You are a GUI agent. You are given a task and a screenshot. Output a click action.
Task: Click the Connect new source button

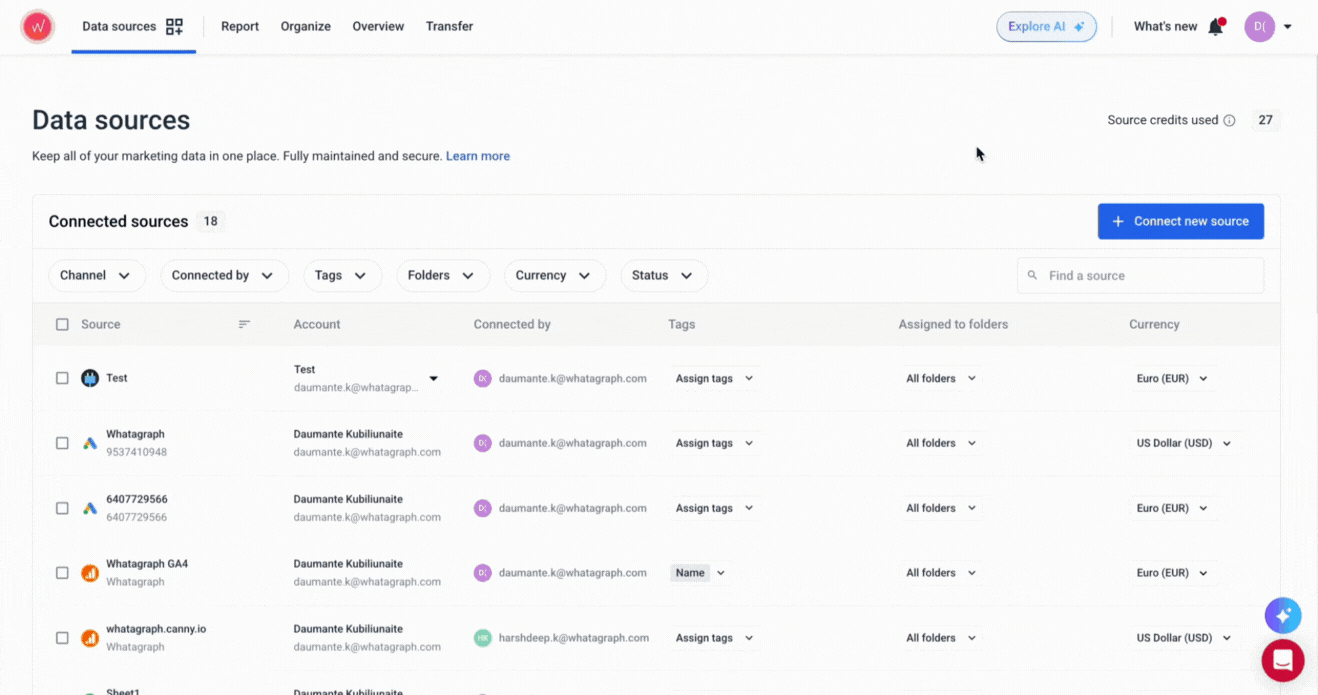click(1181, 221)
